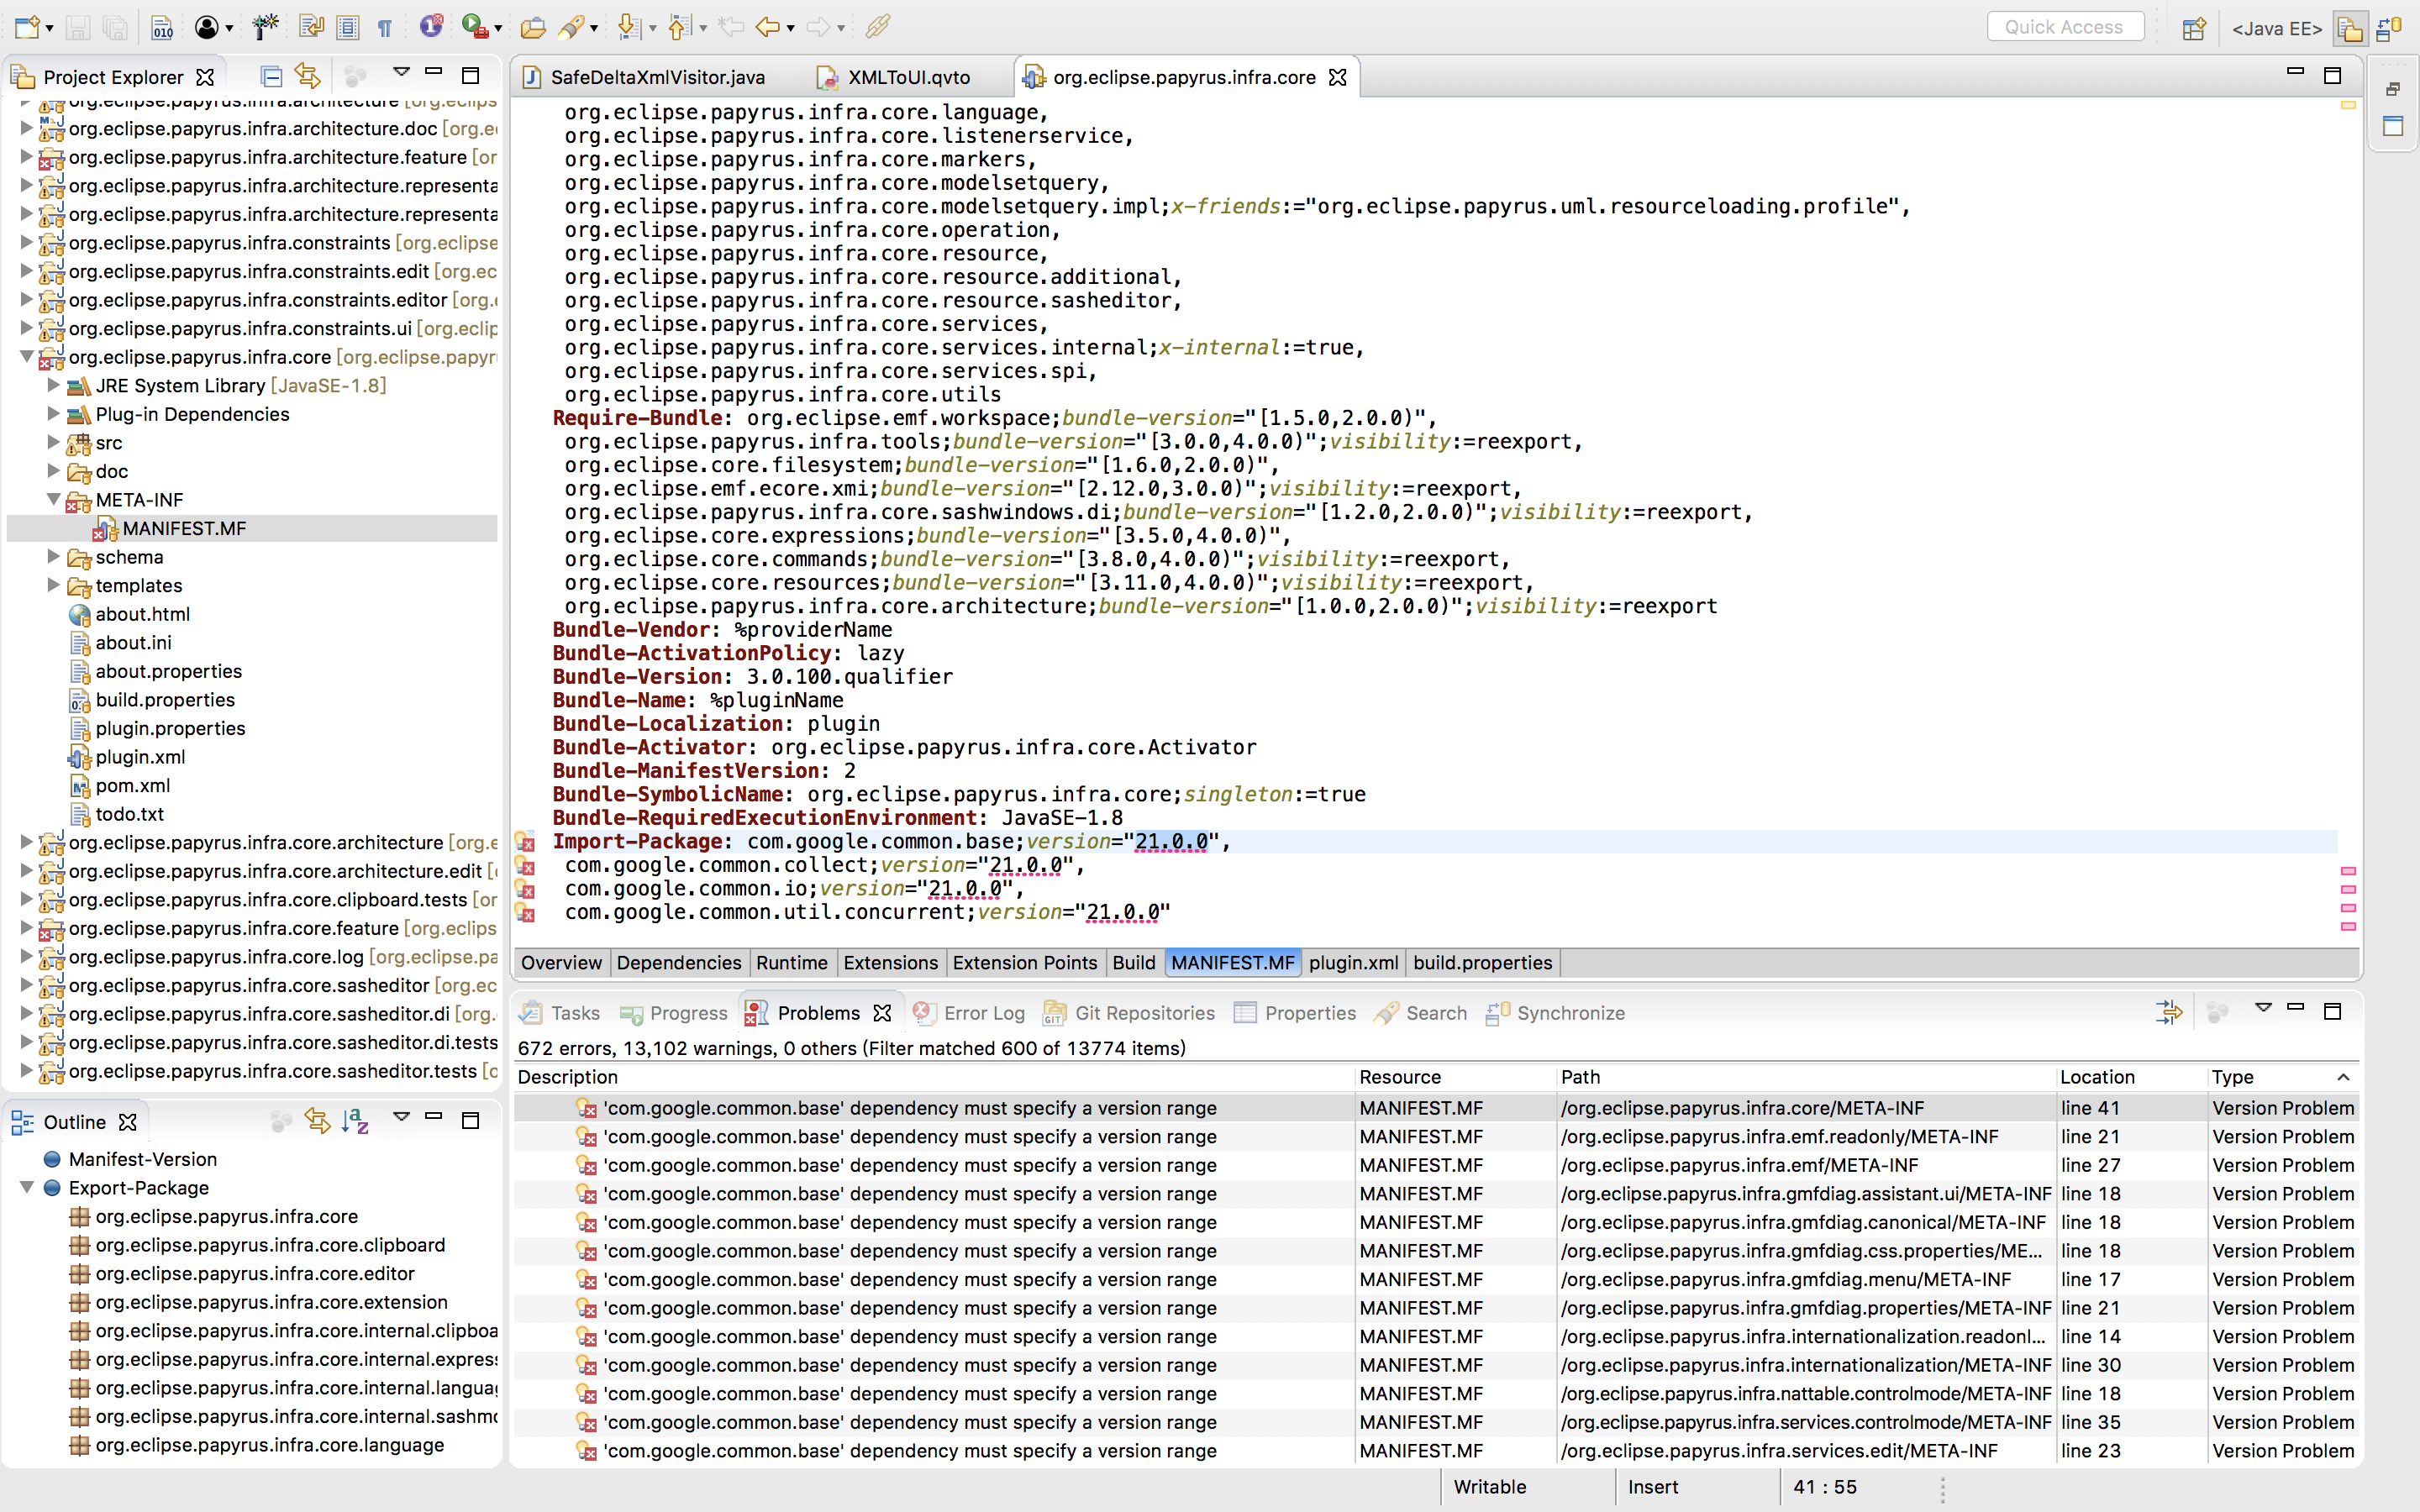Click the user profile toolbar icon

(206, 27)
